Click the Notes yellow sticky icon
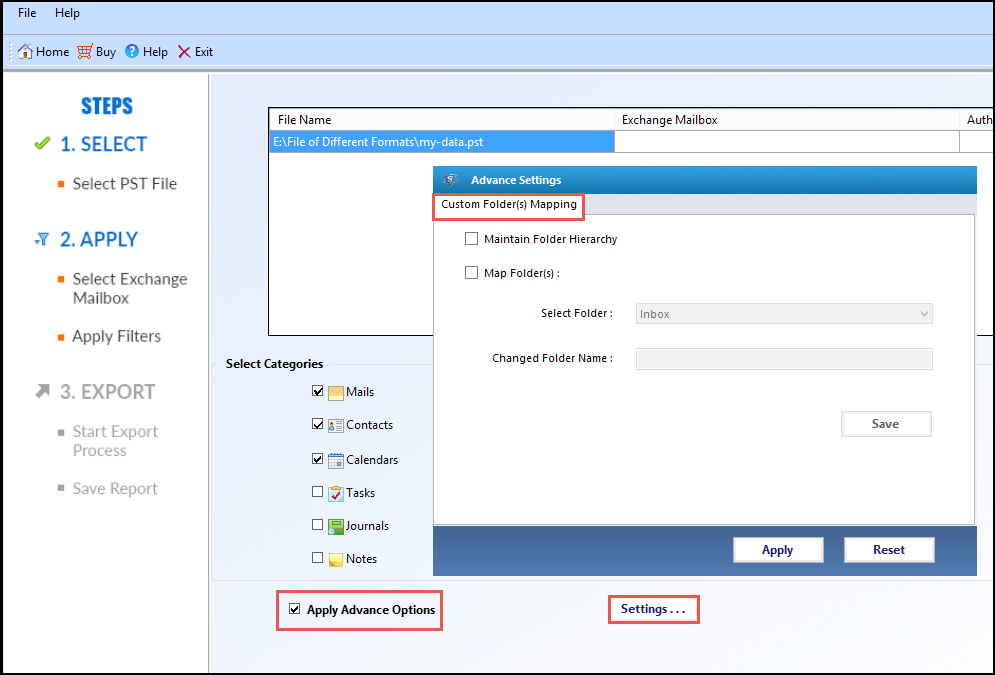 coord(336,559)
